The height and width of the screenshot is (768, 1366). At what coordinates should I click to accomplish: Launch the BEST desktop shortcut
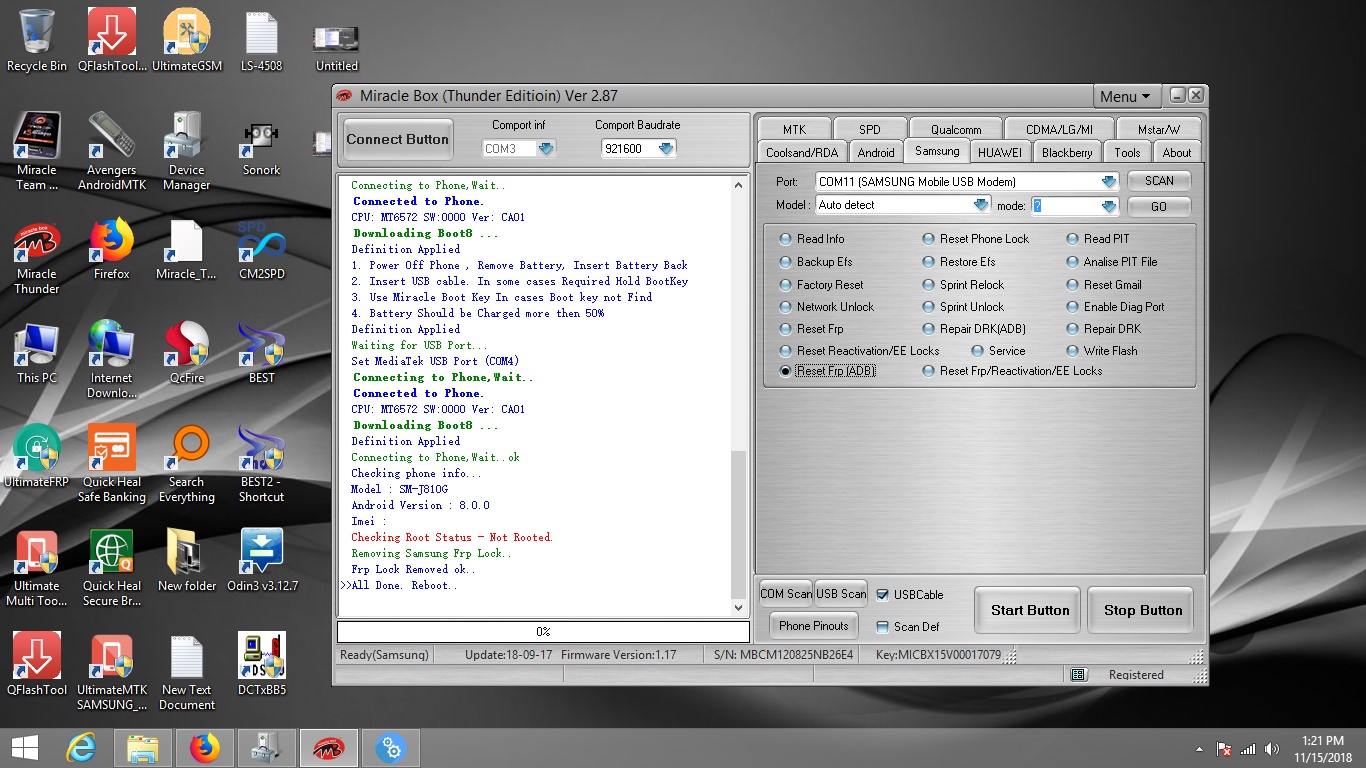pyautogui.click(x=261, y=353)
